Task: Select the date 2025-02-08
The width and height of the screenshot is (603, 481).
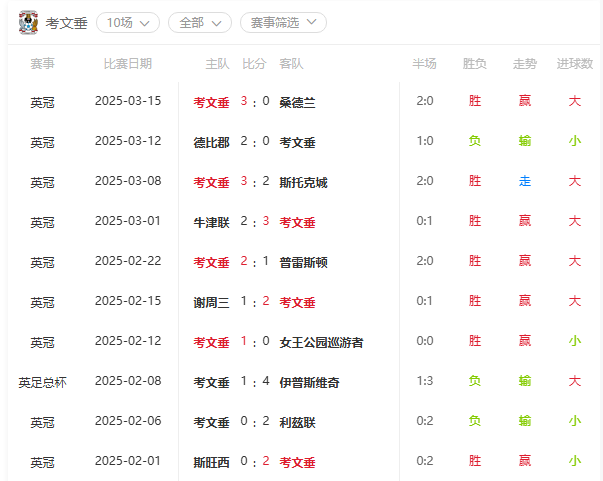Action: click(128, 381)
